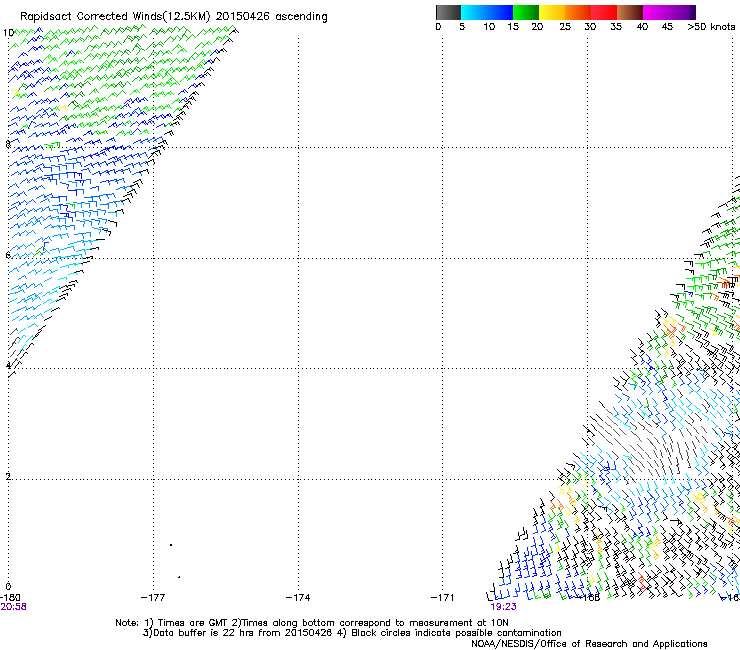Viewport: 740px width, 650px height.
Task: Click the latitude axis label '4'
Action: click(8, 366)
